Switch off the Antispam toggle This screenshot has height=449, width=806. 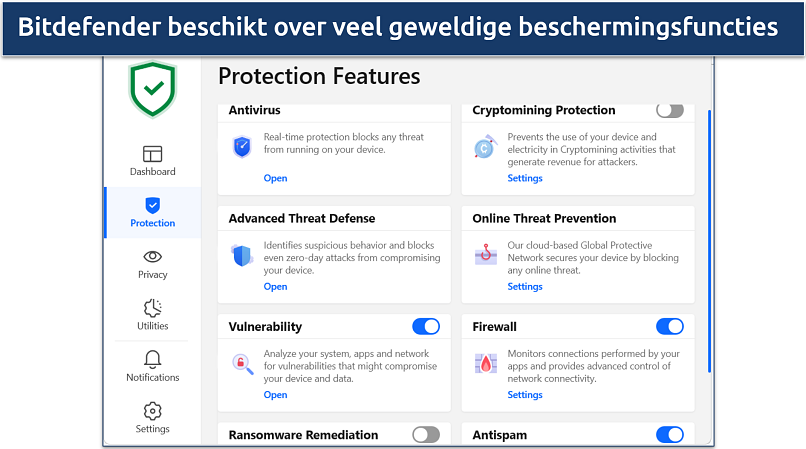pyautogui.click(x=670, y=434)
